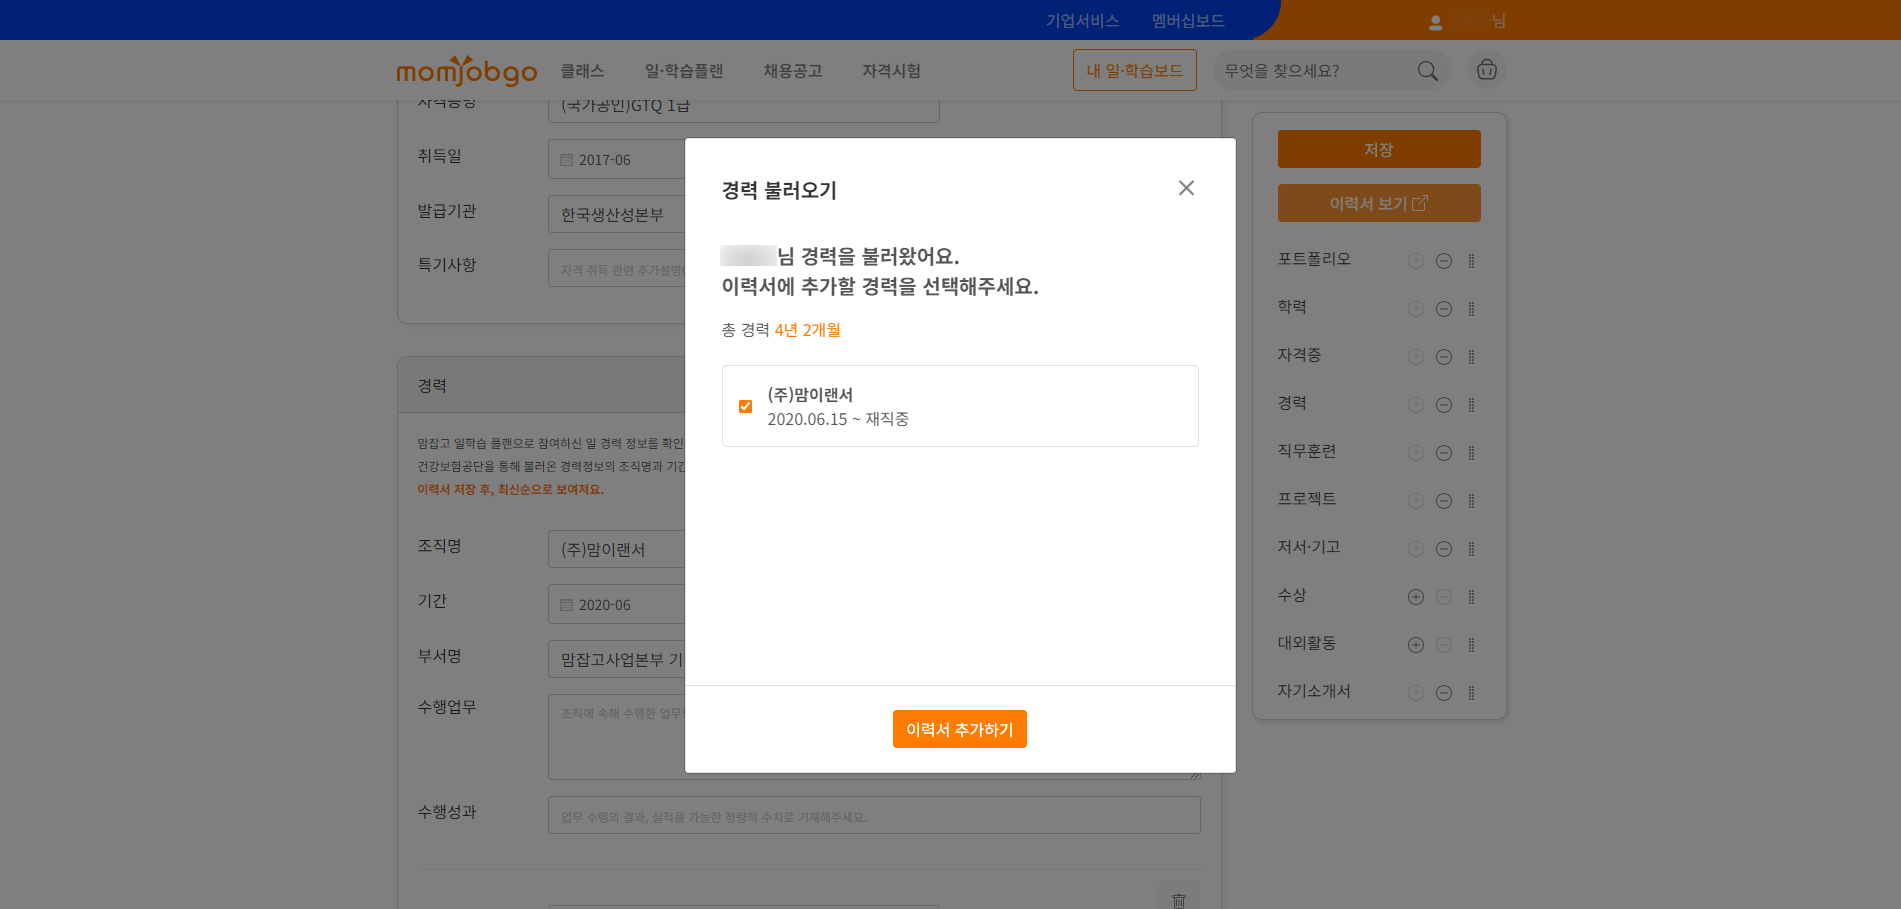The image size is (1901, 909).
Task: Add the 대외활동 section with plus icon
Action: (x=1415, y=645)
